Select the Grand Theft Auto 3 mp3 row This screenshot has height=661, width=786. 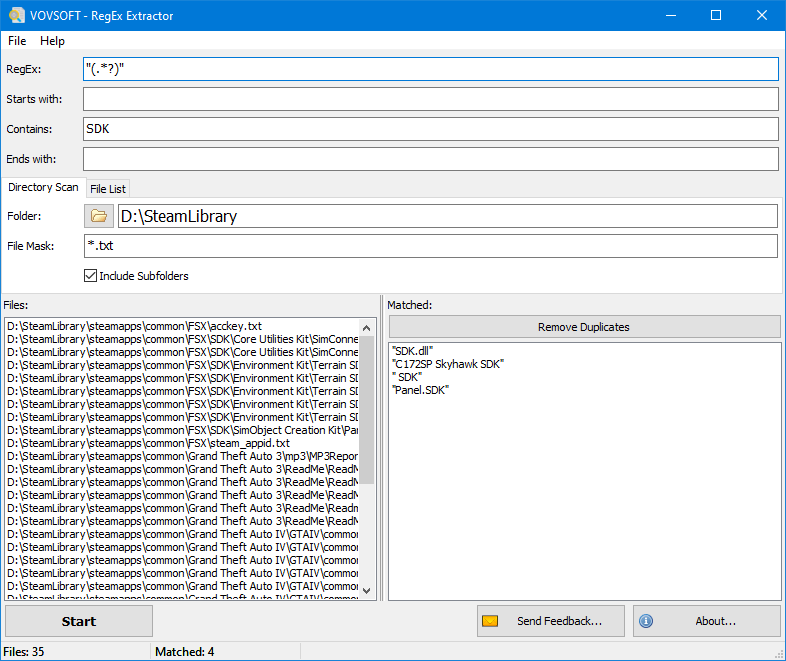(x=182, y=457)
